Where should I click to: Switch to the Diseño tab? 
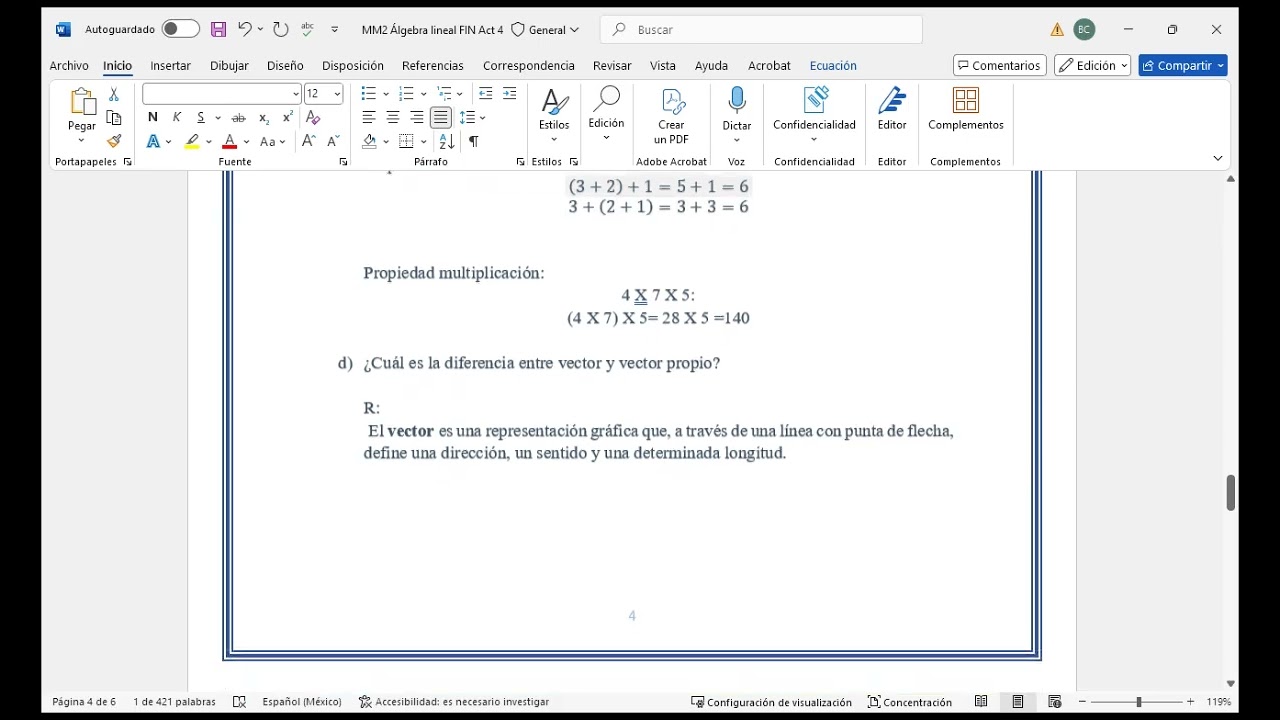click(x=285, y=66)
